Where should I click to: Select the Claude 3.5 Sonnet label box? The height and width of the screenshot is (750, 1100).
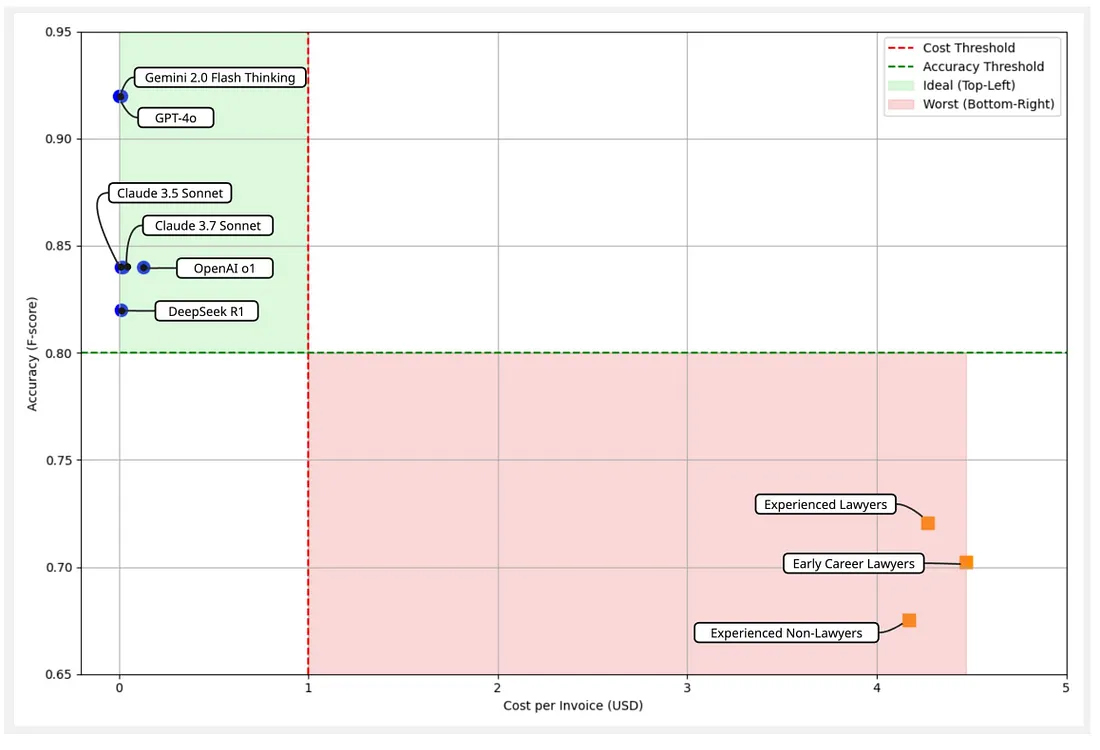(x=170, y=193)
